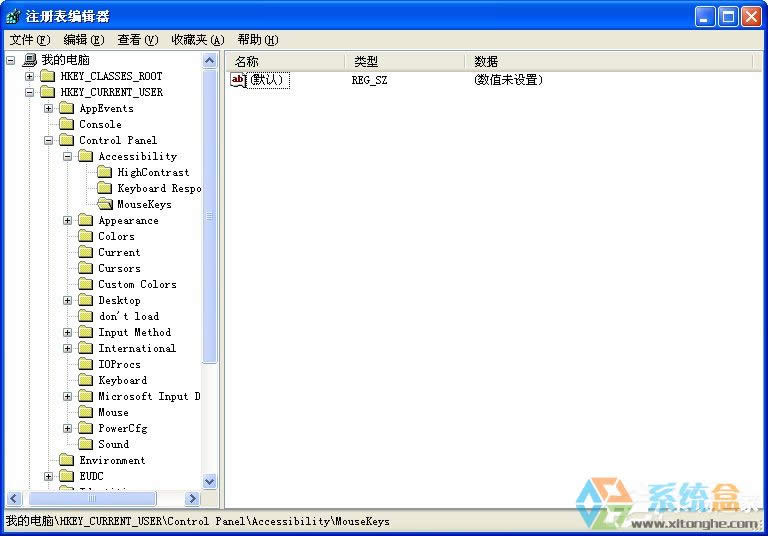Expand the Desktop key
Image resolution: width=768 pixels, height=536 pixels.
[68, 300]
